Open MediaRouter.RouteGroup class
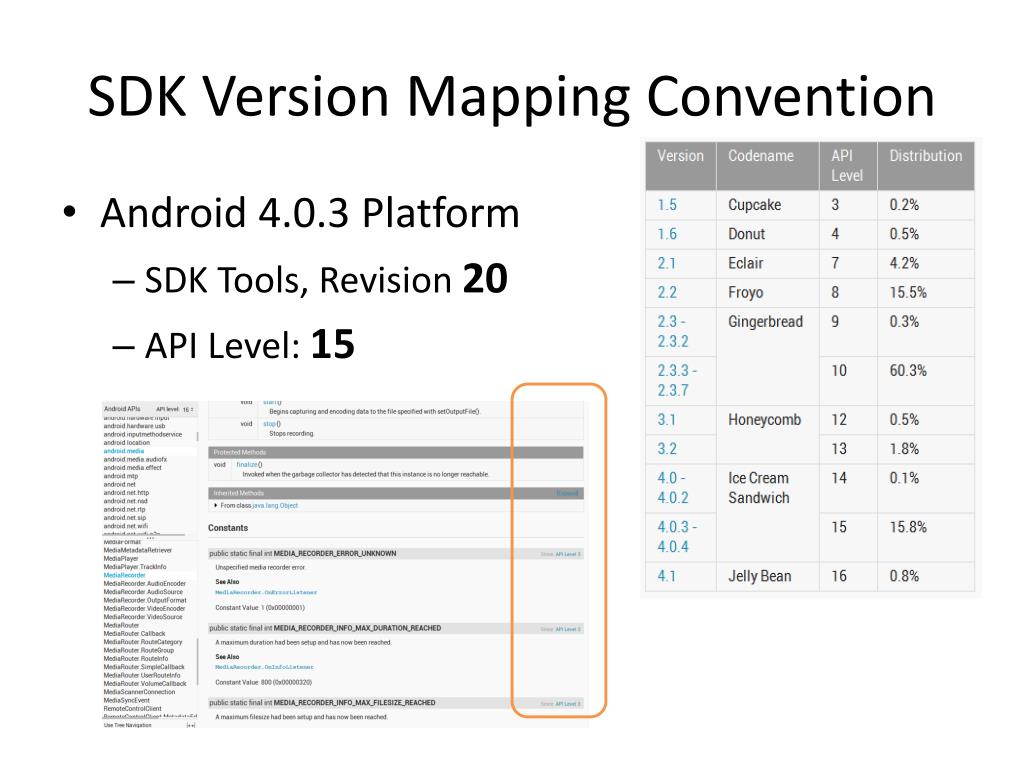Image resolution: width=1024 pixels, height=768 pixels. [x=138, y=650]
